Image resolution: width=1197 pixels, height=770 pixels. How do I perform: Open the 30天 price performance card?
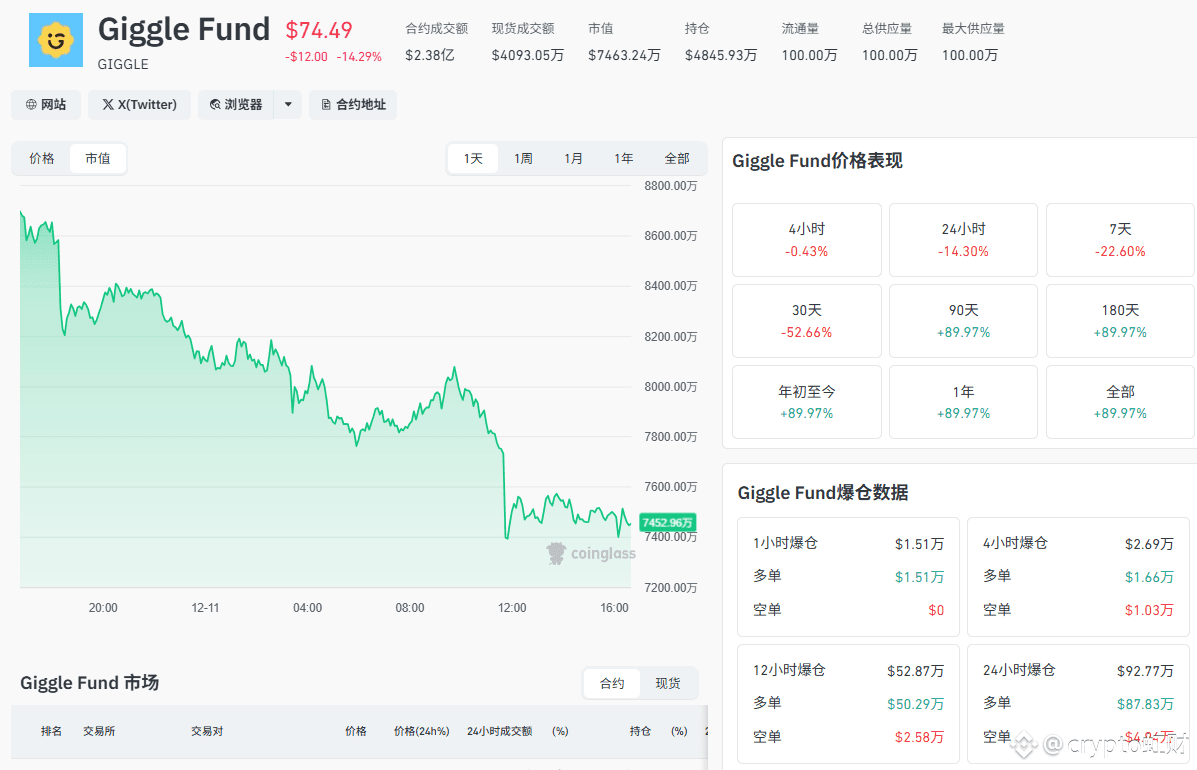click(x=806, y=321)
